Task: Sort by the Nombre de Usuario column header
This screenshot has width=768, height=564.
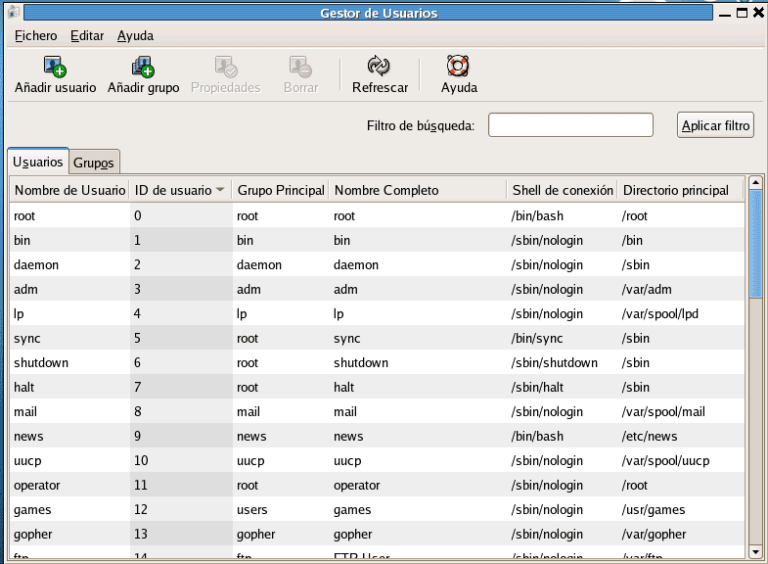Action: coord(70,190)
